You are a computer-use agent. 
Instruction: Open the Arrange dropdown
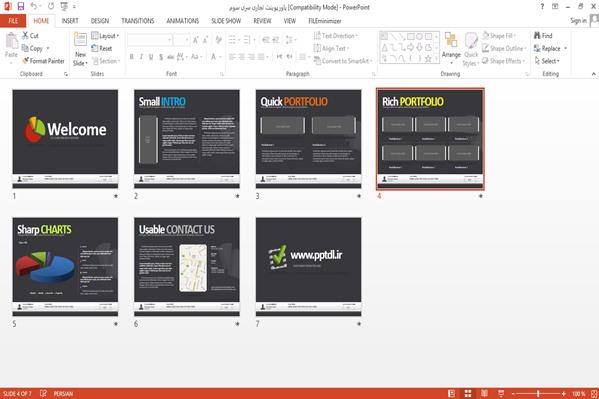(x=451, y=49)
